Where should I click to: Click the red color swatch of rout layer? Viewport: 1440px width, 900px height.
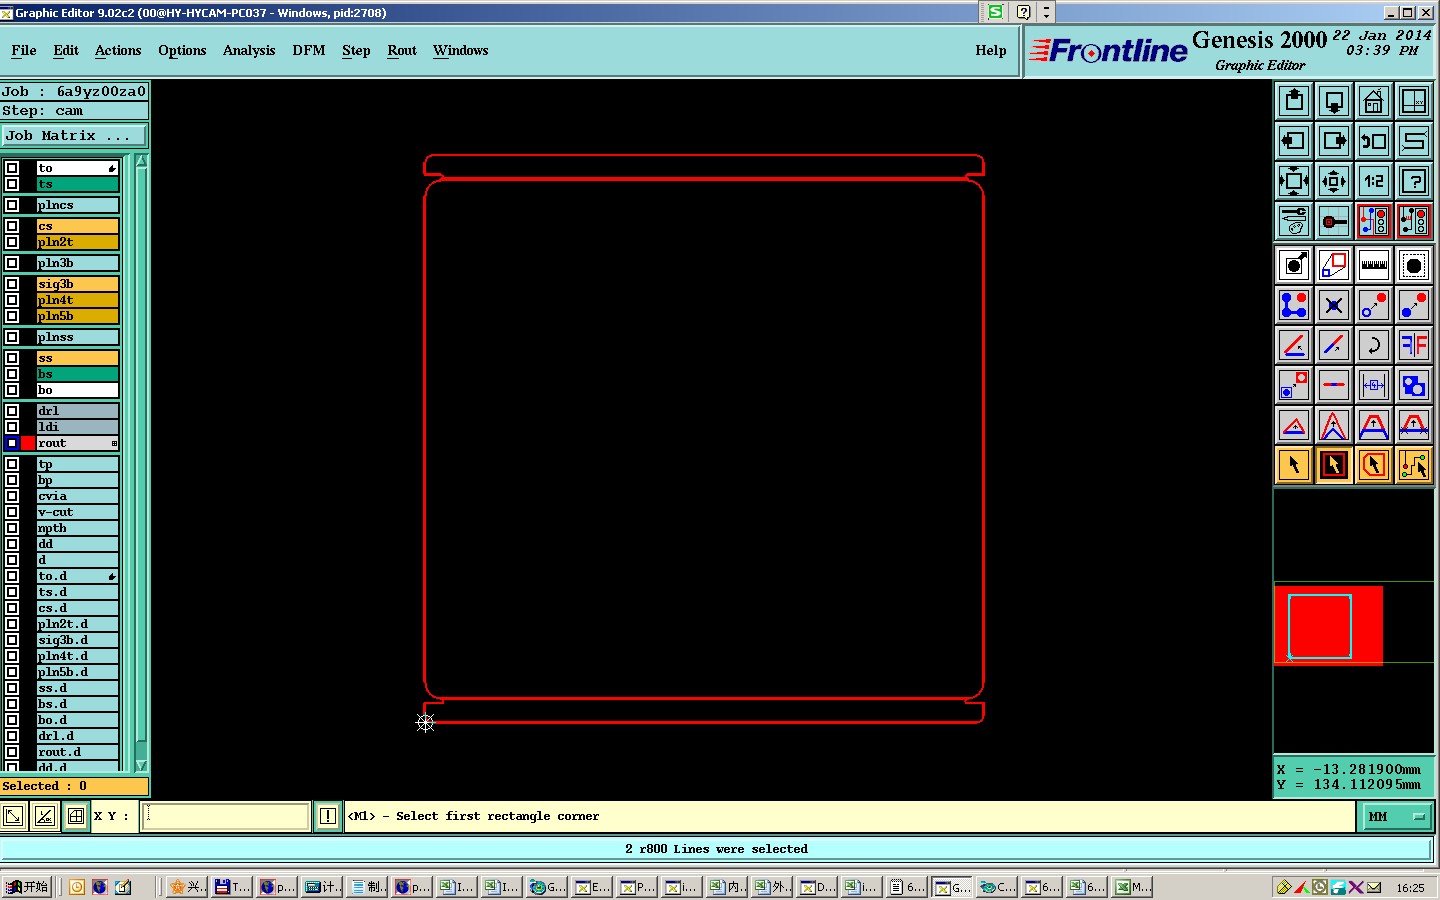pos(28,443)
